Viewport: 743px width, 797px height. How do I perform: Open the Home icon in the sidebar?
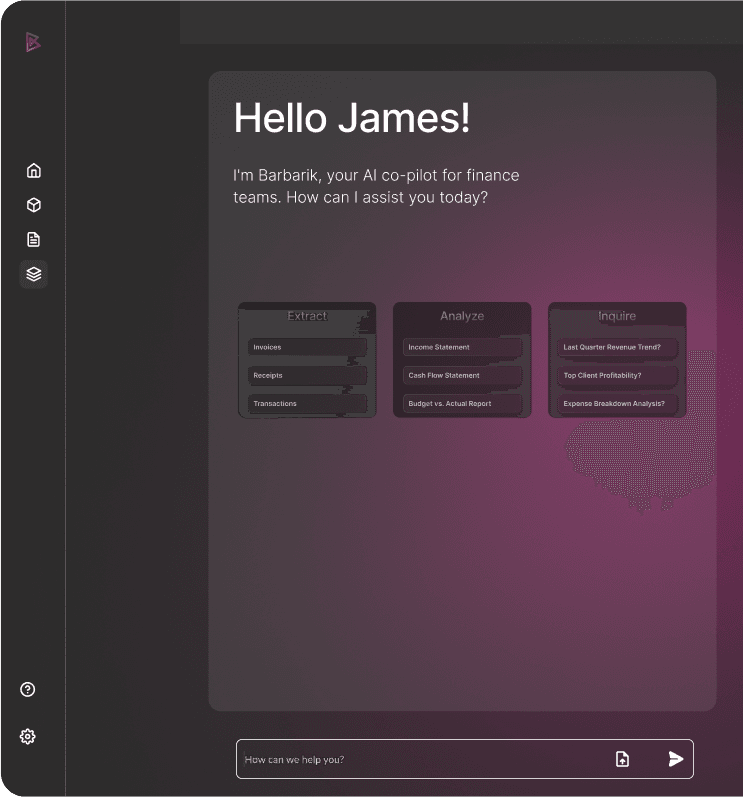click(x=34, y=170)
